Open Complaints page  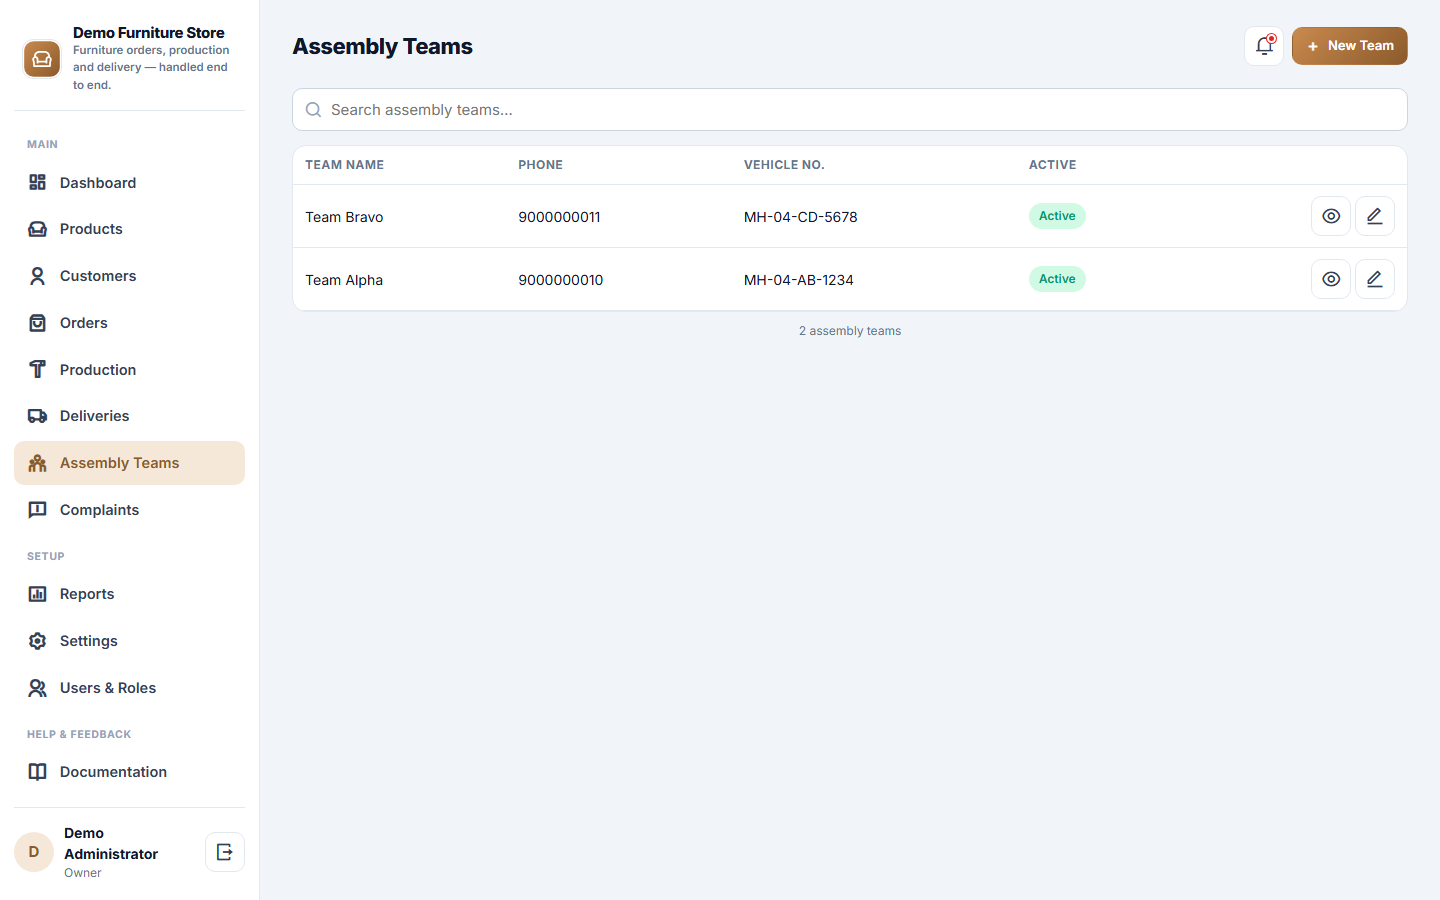[x=129, y=510]
